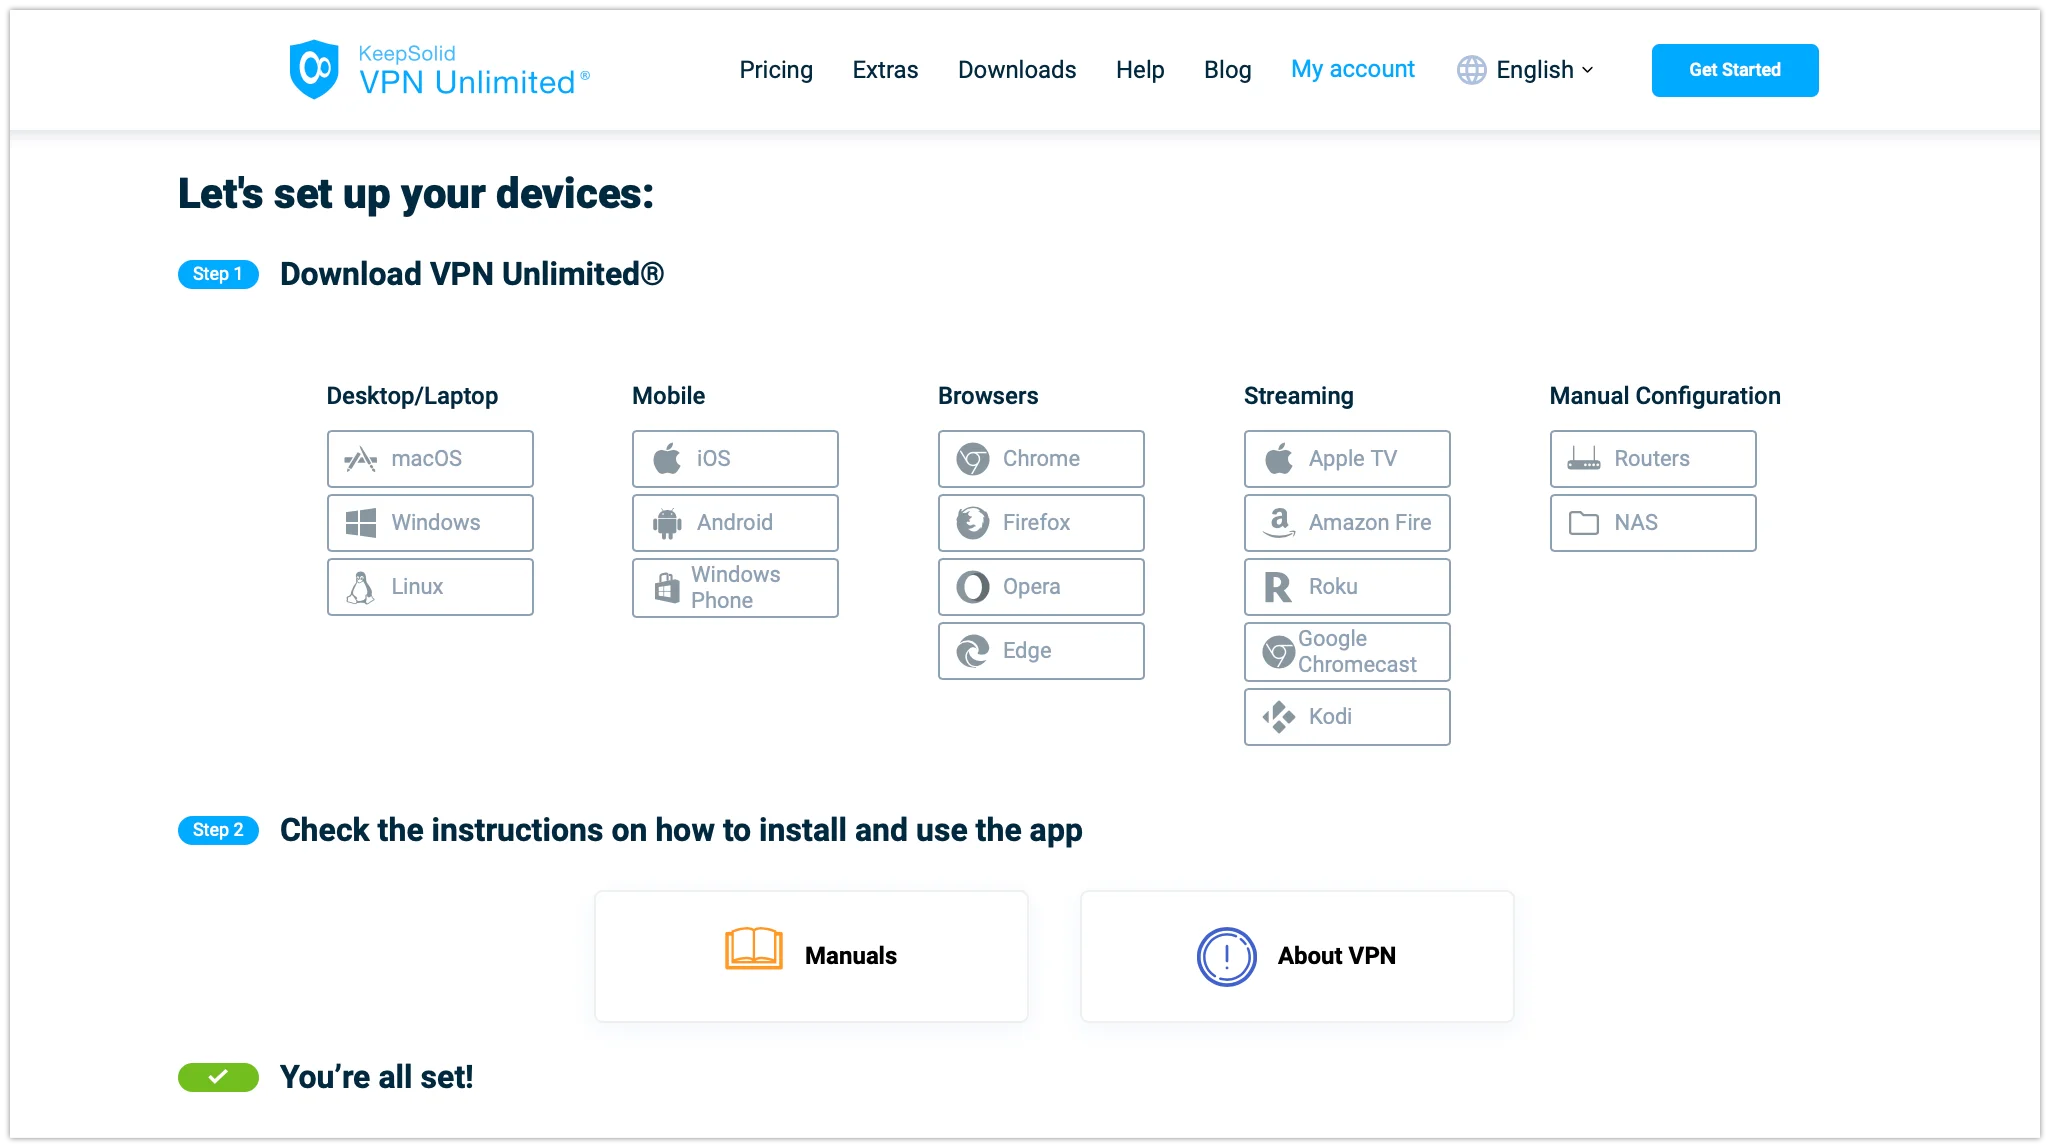Download the macOS version

point(430,459)
